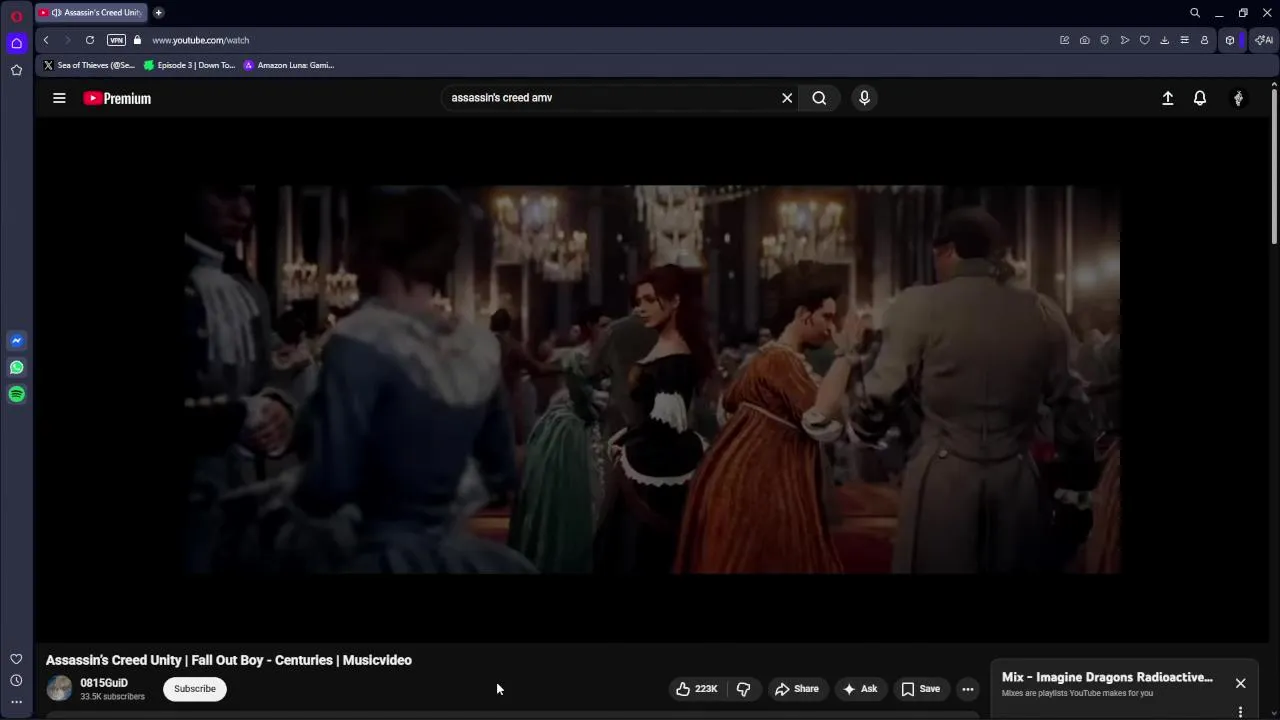
Task: Open Messenger in the Opera sidebar
Action: (x=16, y=341)
